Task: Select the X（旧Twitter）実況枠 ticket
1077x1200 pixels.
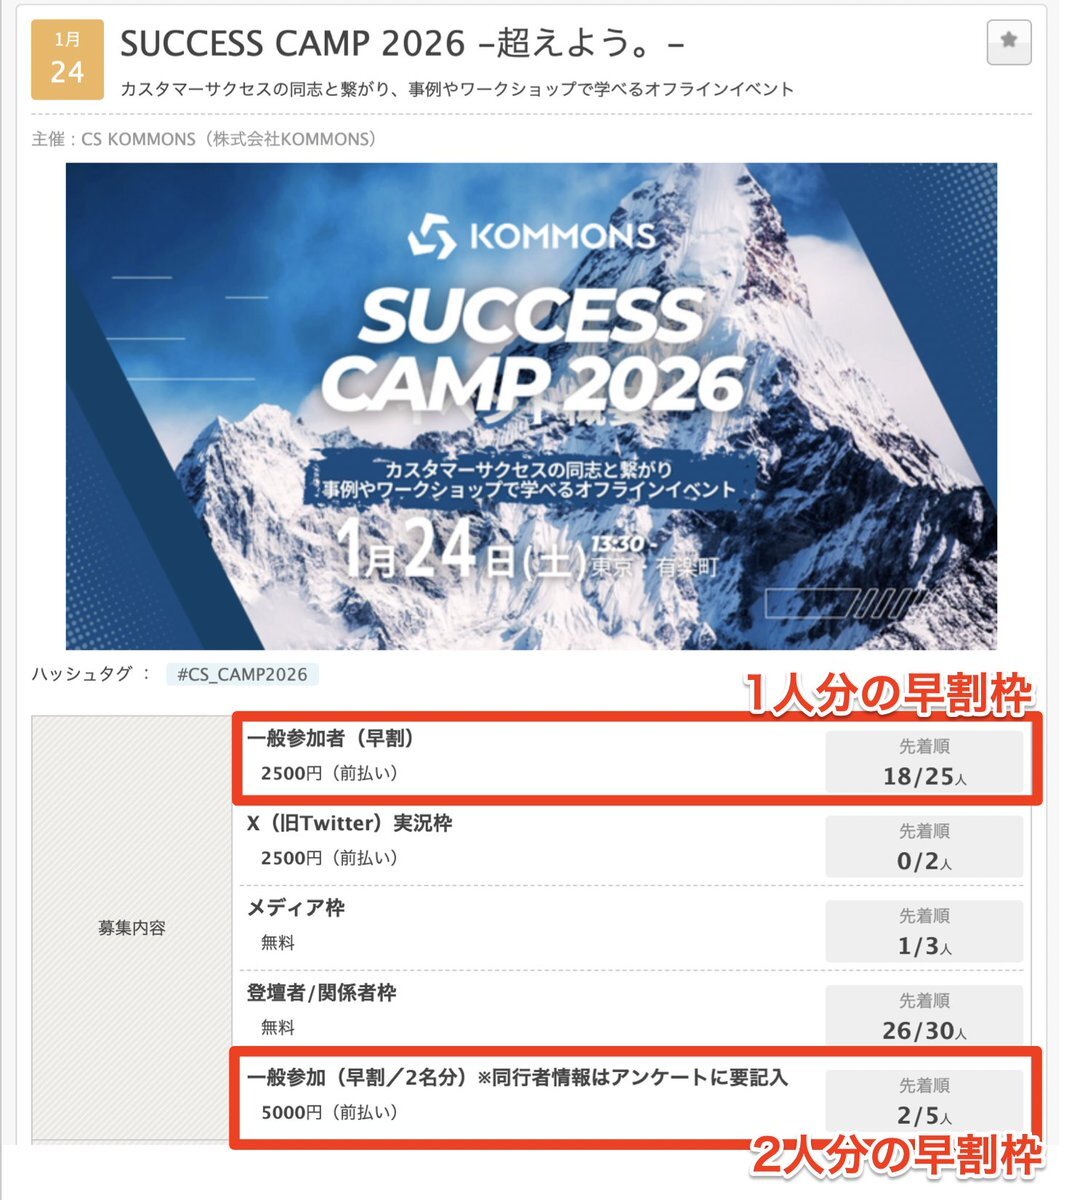Action: 635,841
